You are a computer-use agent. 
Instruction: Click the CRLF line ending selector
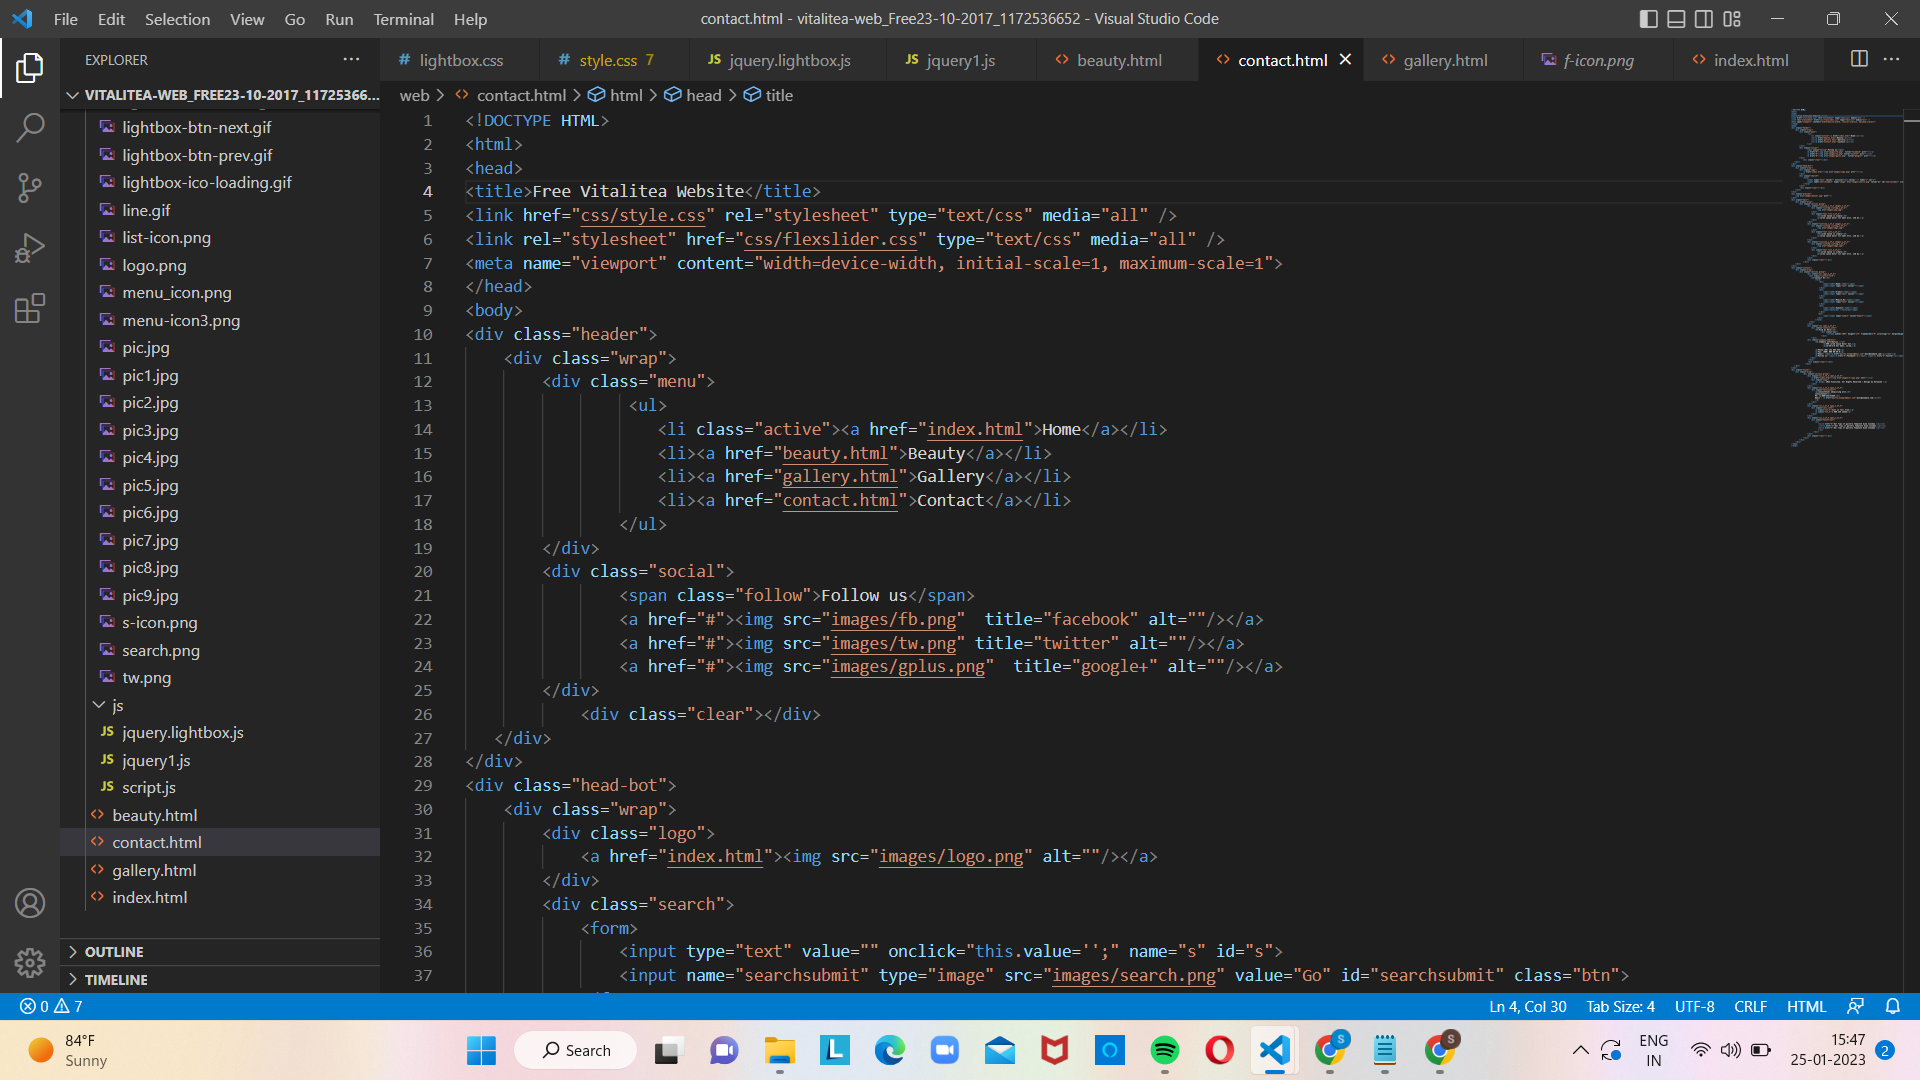tap(1751, 1006)
